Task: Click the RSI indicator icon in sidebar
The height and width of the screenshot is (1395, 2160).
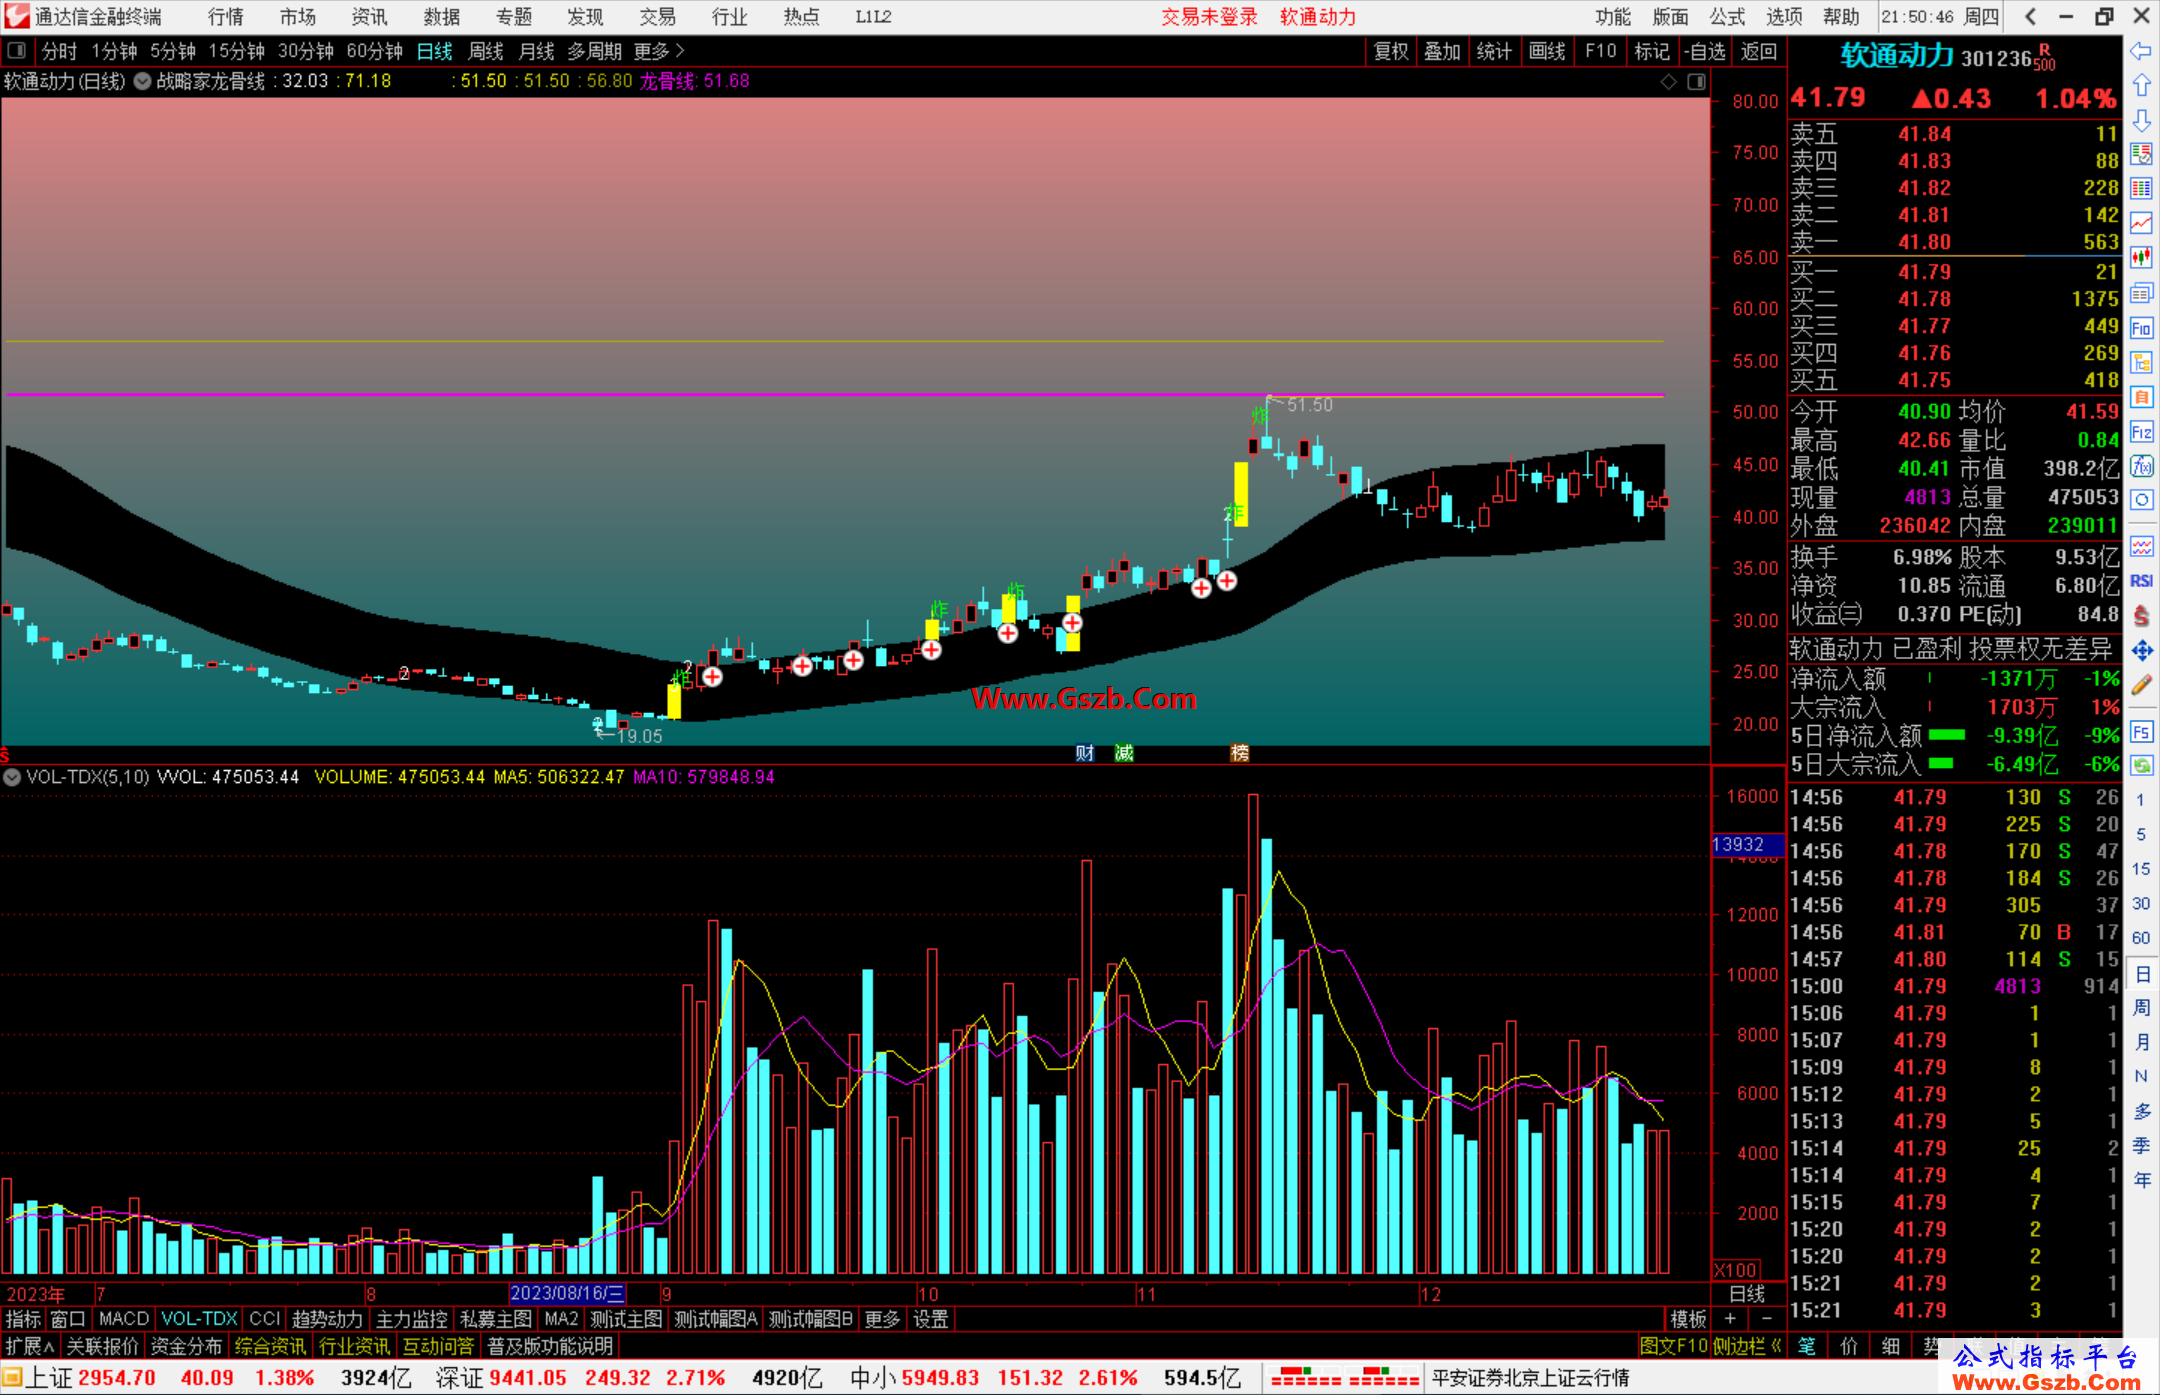Action: click(x=2141, y=581)
